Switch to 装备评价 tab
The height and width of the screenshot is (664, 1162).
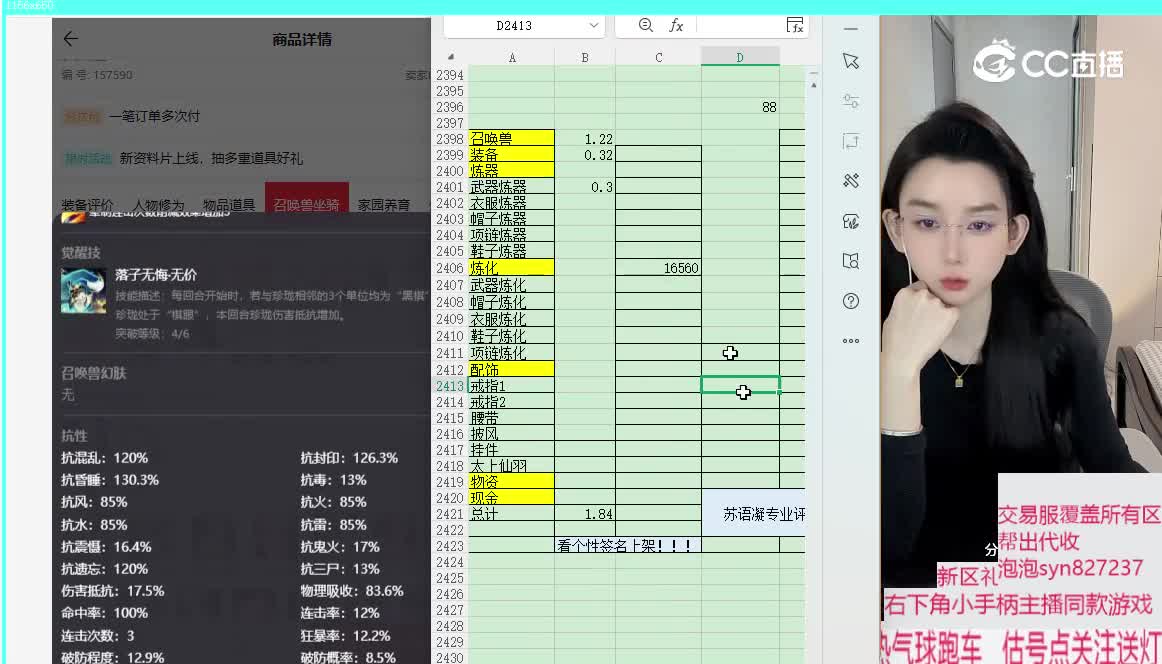tap(87, 205)
